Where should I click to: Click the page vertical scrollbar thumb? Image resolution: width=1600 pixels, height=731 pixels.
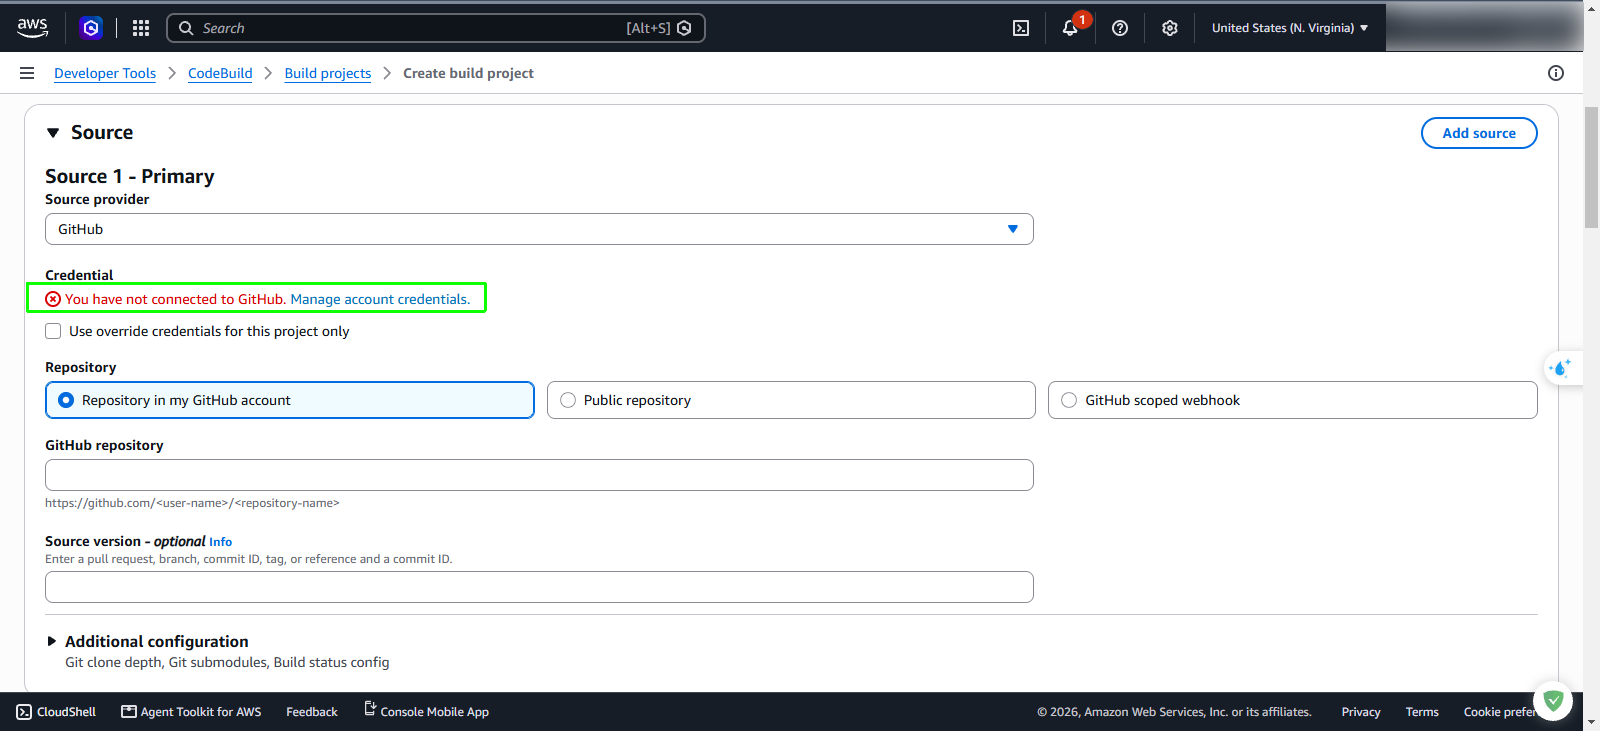(1591, 167)
